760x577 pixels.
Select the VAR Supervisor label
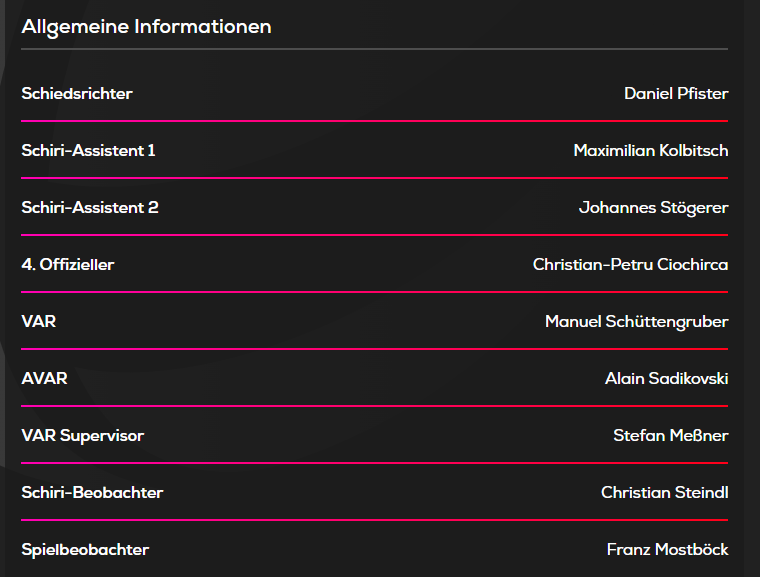tap(83, 436)
